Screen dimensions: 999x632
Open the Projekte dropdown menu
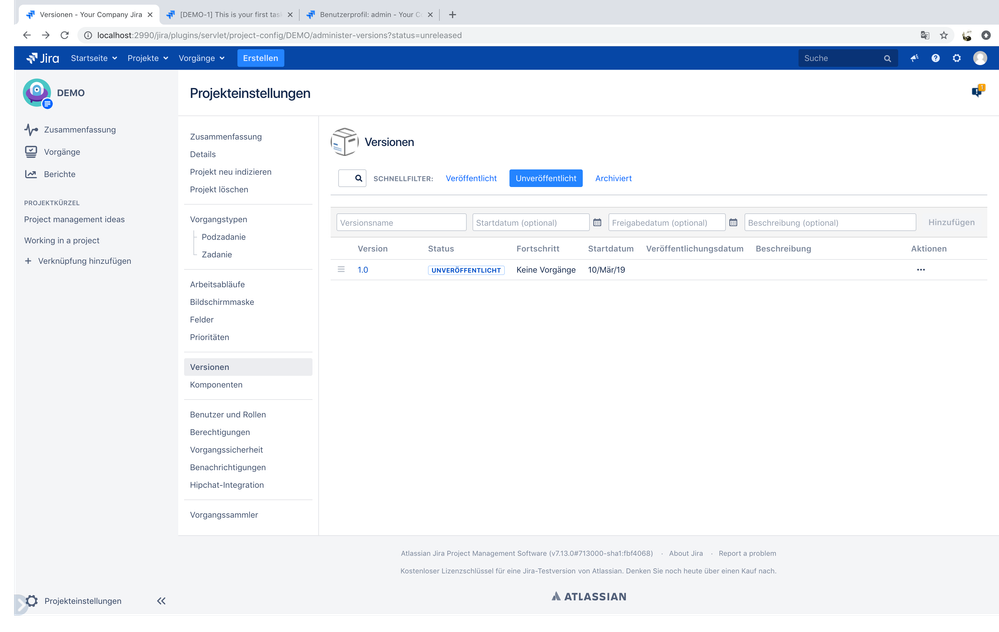point(147,58)
